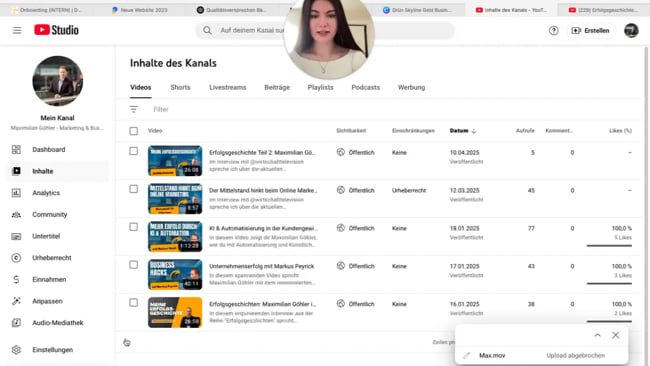The image size is (650, 366).
Task: Click the search magnifier icon
Action: [207, 30]
